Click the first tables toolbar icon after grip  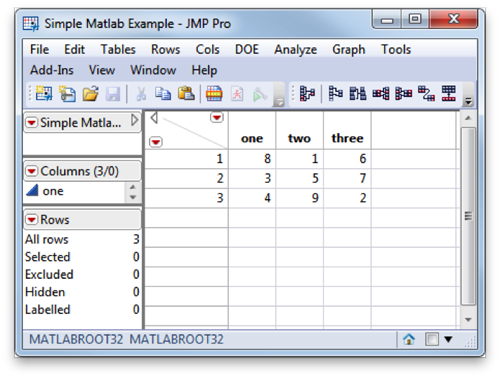click(x=307, y=93)
